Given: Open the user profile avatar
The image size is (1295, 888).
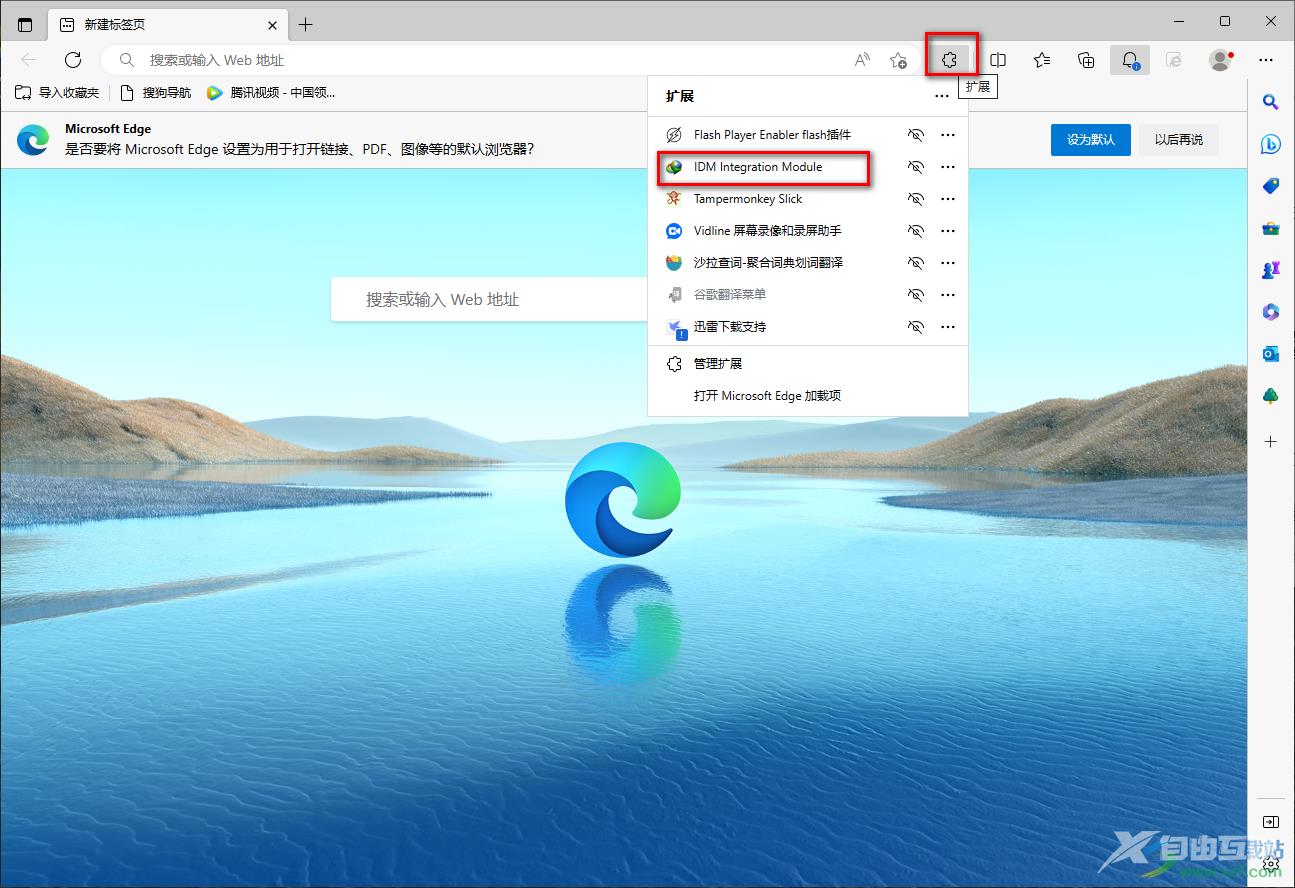Looking at the screenshot, I should point(1220,60).
